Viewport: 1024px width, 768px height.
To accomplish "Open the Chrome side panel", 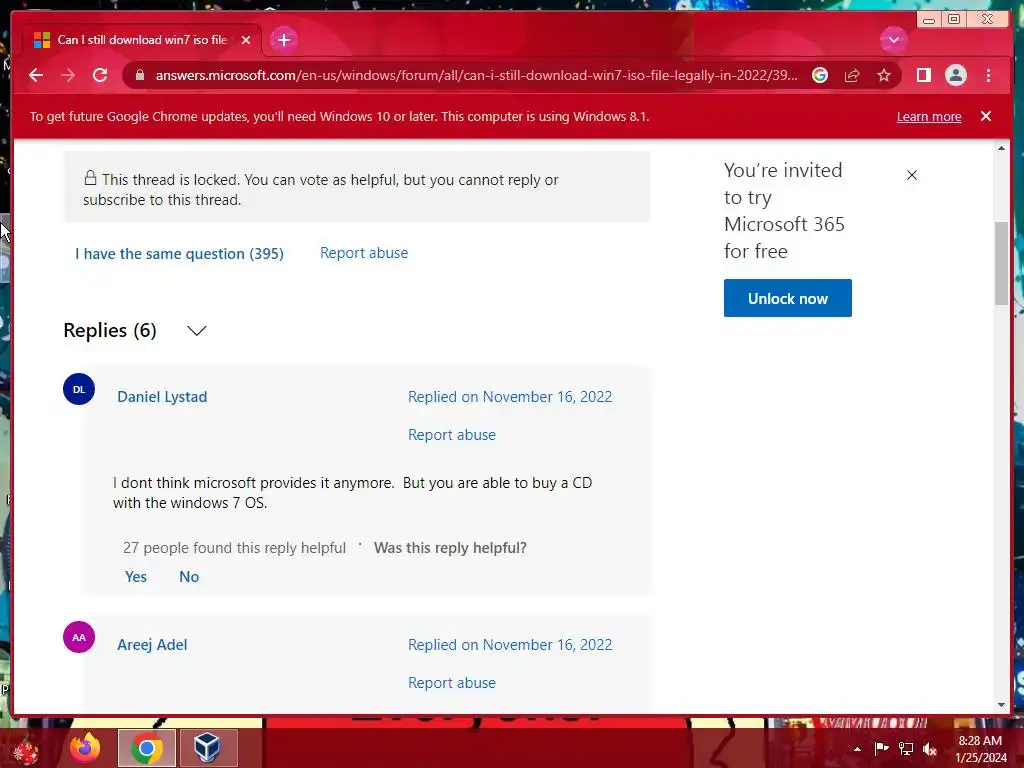I will pos(923,75).
